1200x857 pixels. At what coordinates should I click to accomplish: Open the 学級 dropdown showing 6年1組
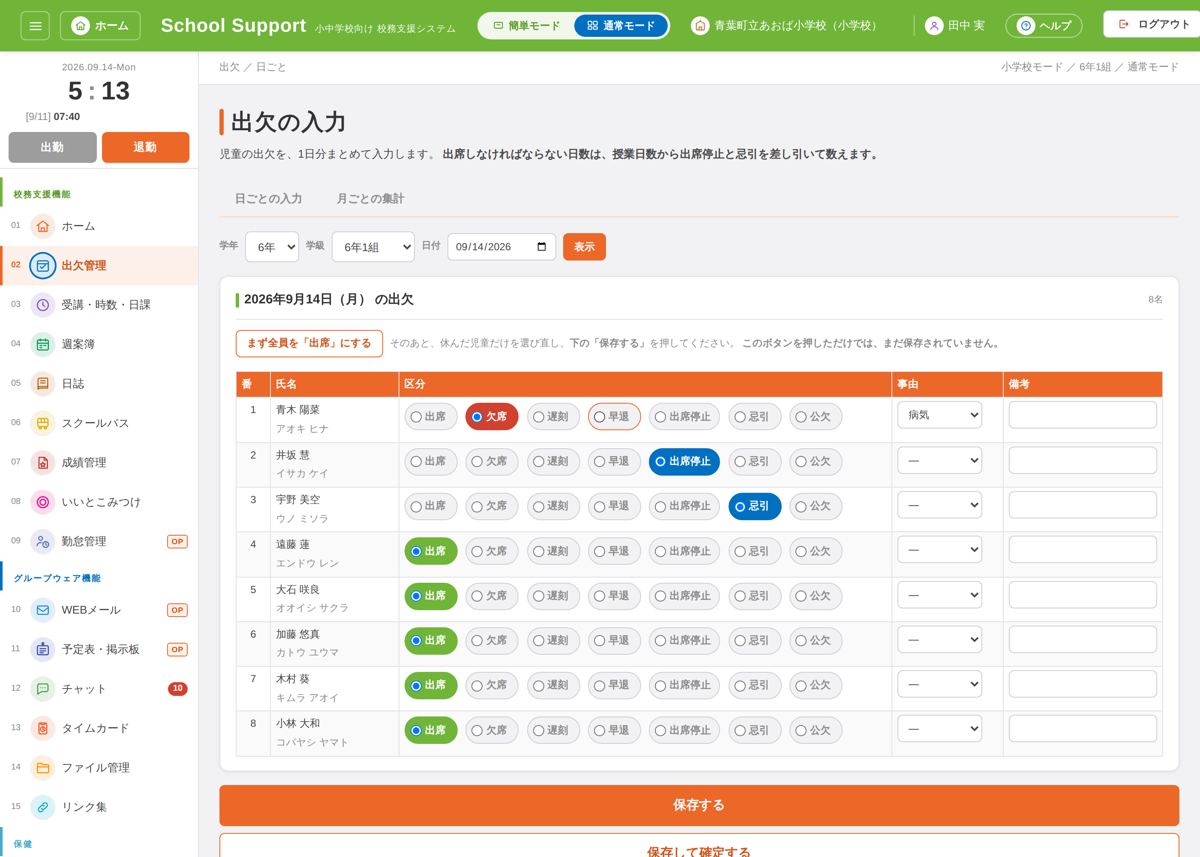373,247
